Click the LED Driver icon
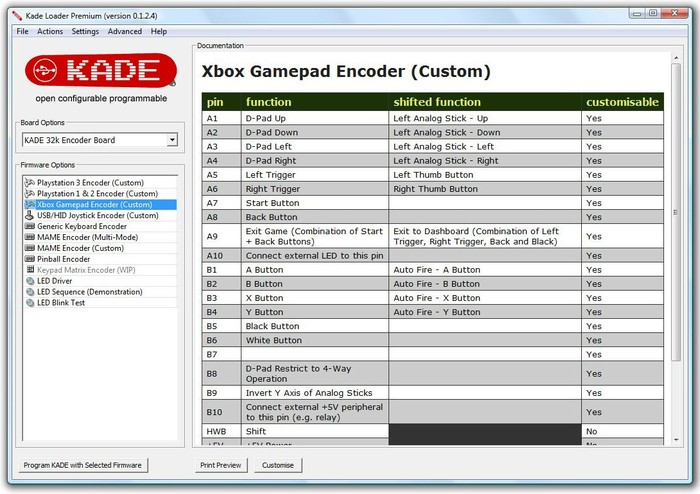 click(x=30, y=281)
